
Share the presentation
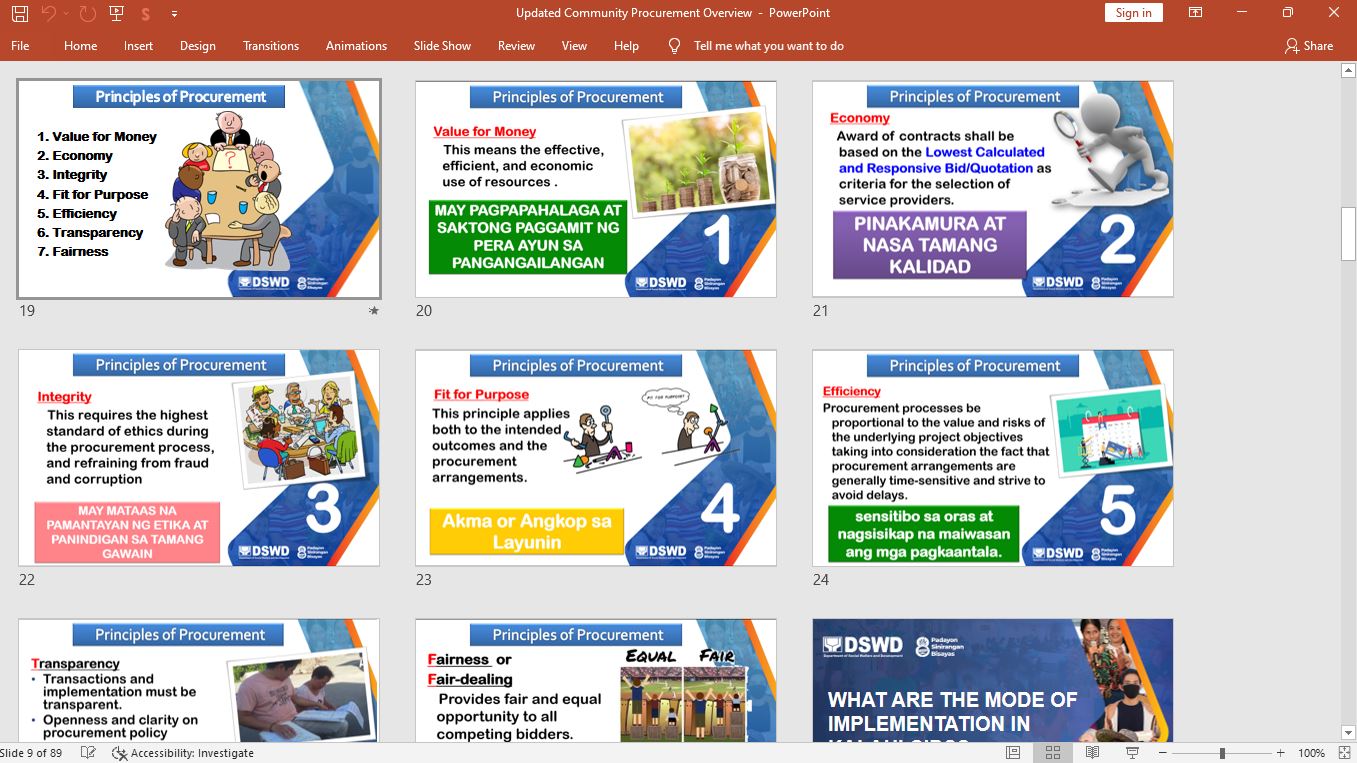[1309, 46]
